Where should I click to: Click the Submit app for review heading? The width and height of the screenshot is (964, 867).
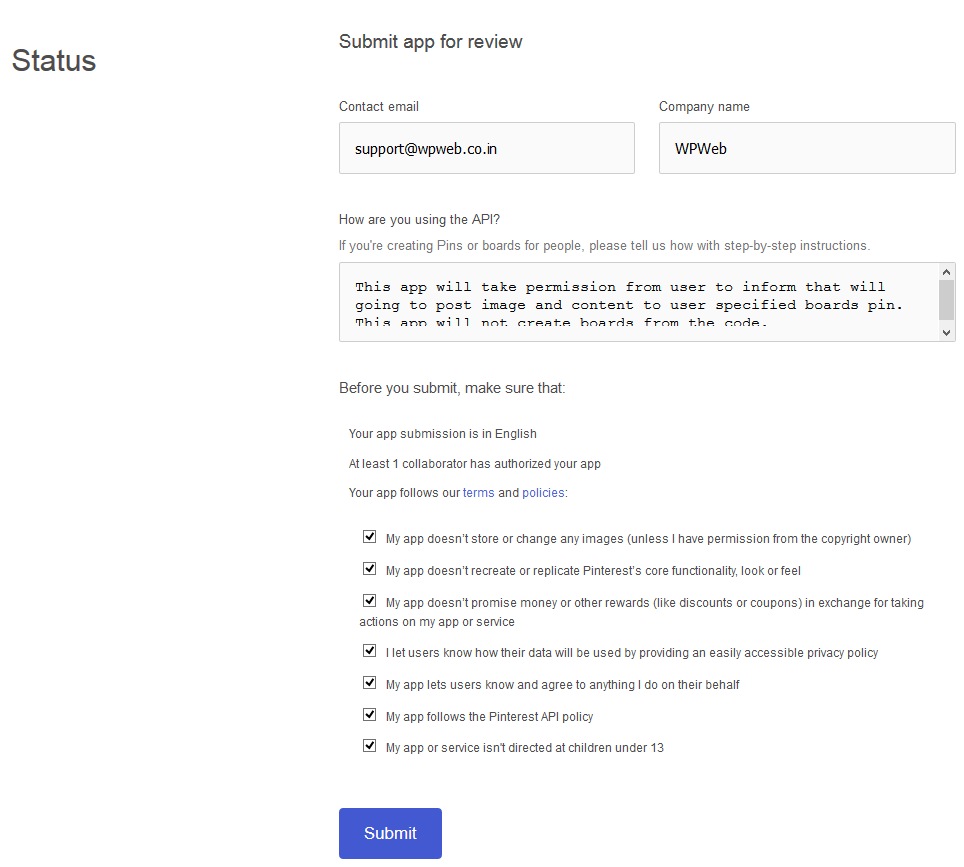click(x=430, y=42)
